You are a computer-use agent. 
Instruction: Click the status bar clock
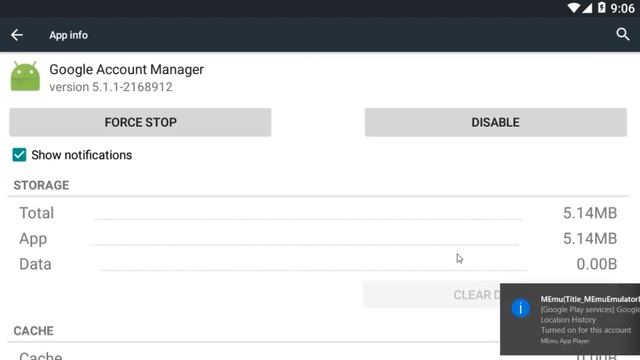[622, 8]
